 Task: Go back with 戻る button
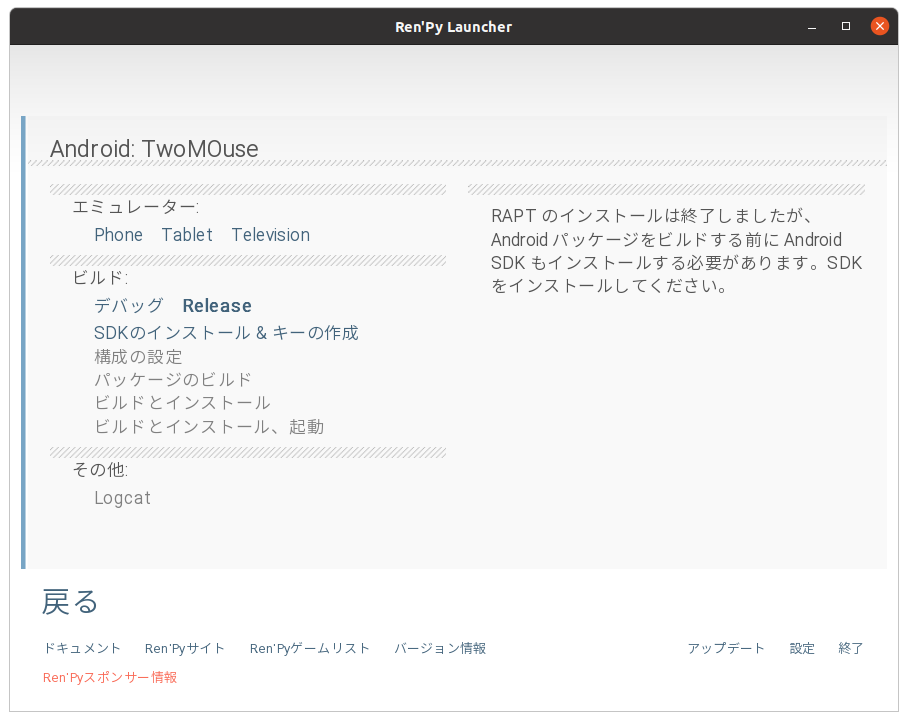[x=69, y=602]
